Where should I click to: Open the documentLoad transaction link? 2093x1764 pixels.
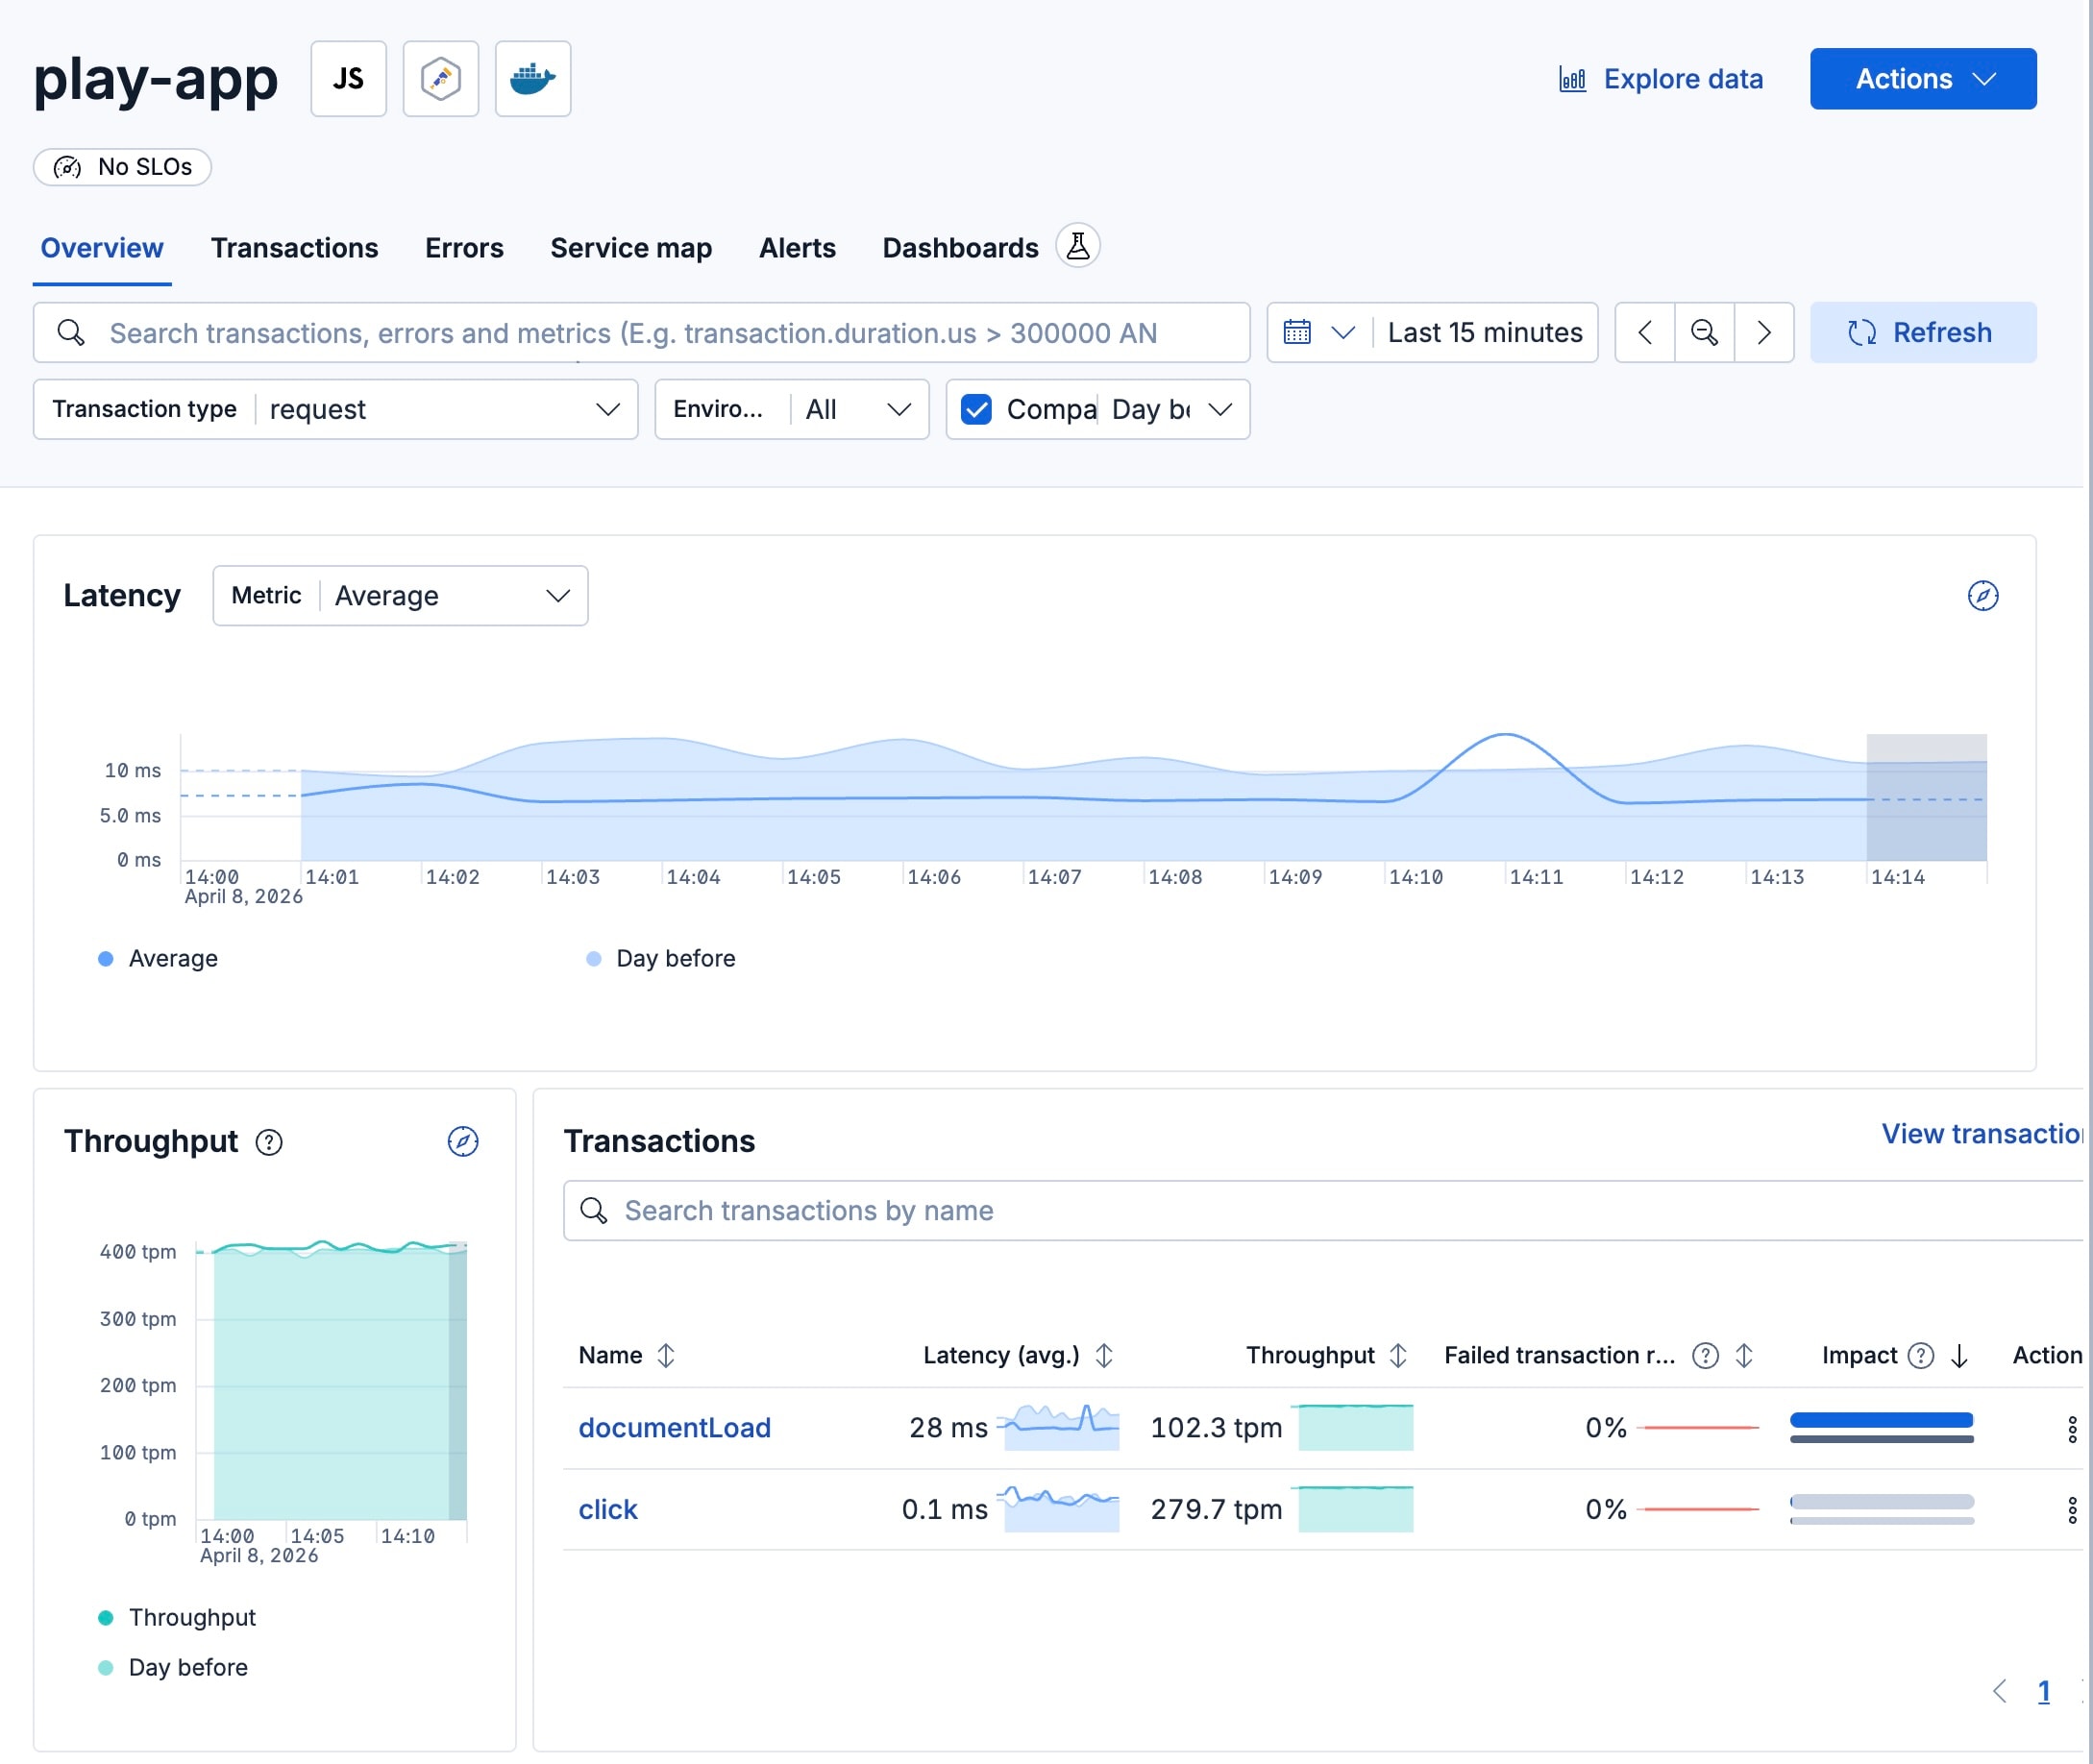(675, 1428)
